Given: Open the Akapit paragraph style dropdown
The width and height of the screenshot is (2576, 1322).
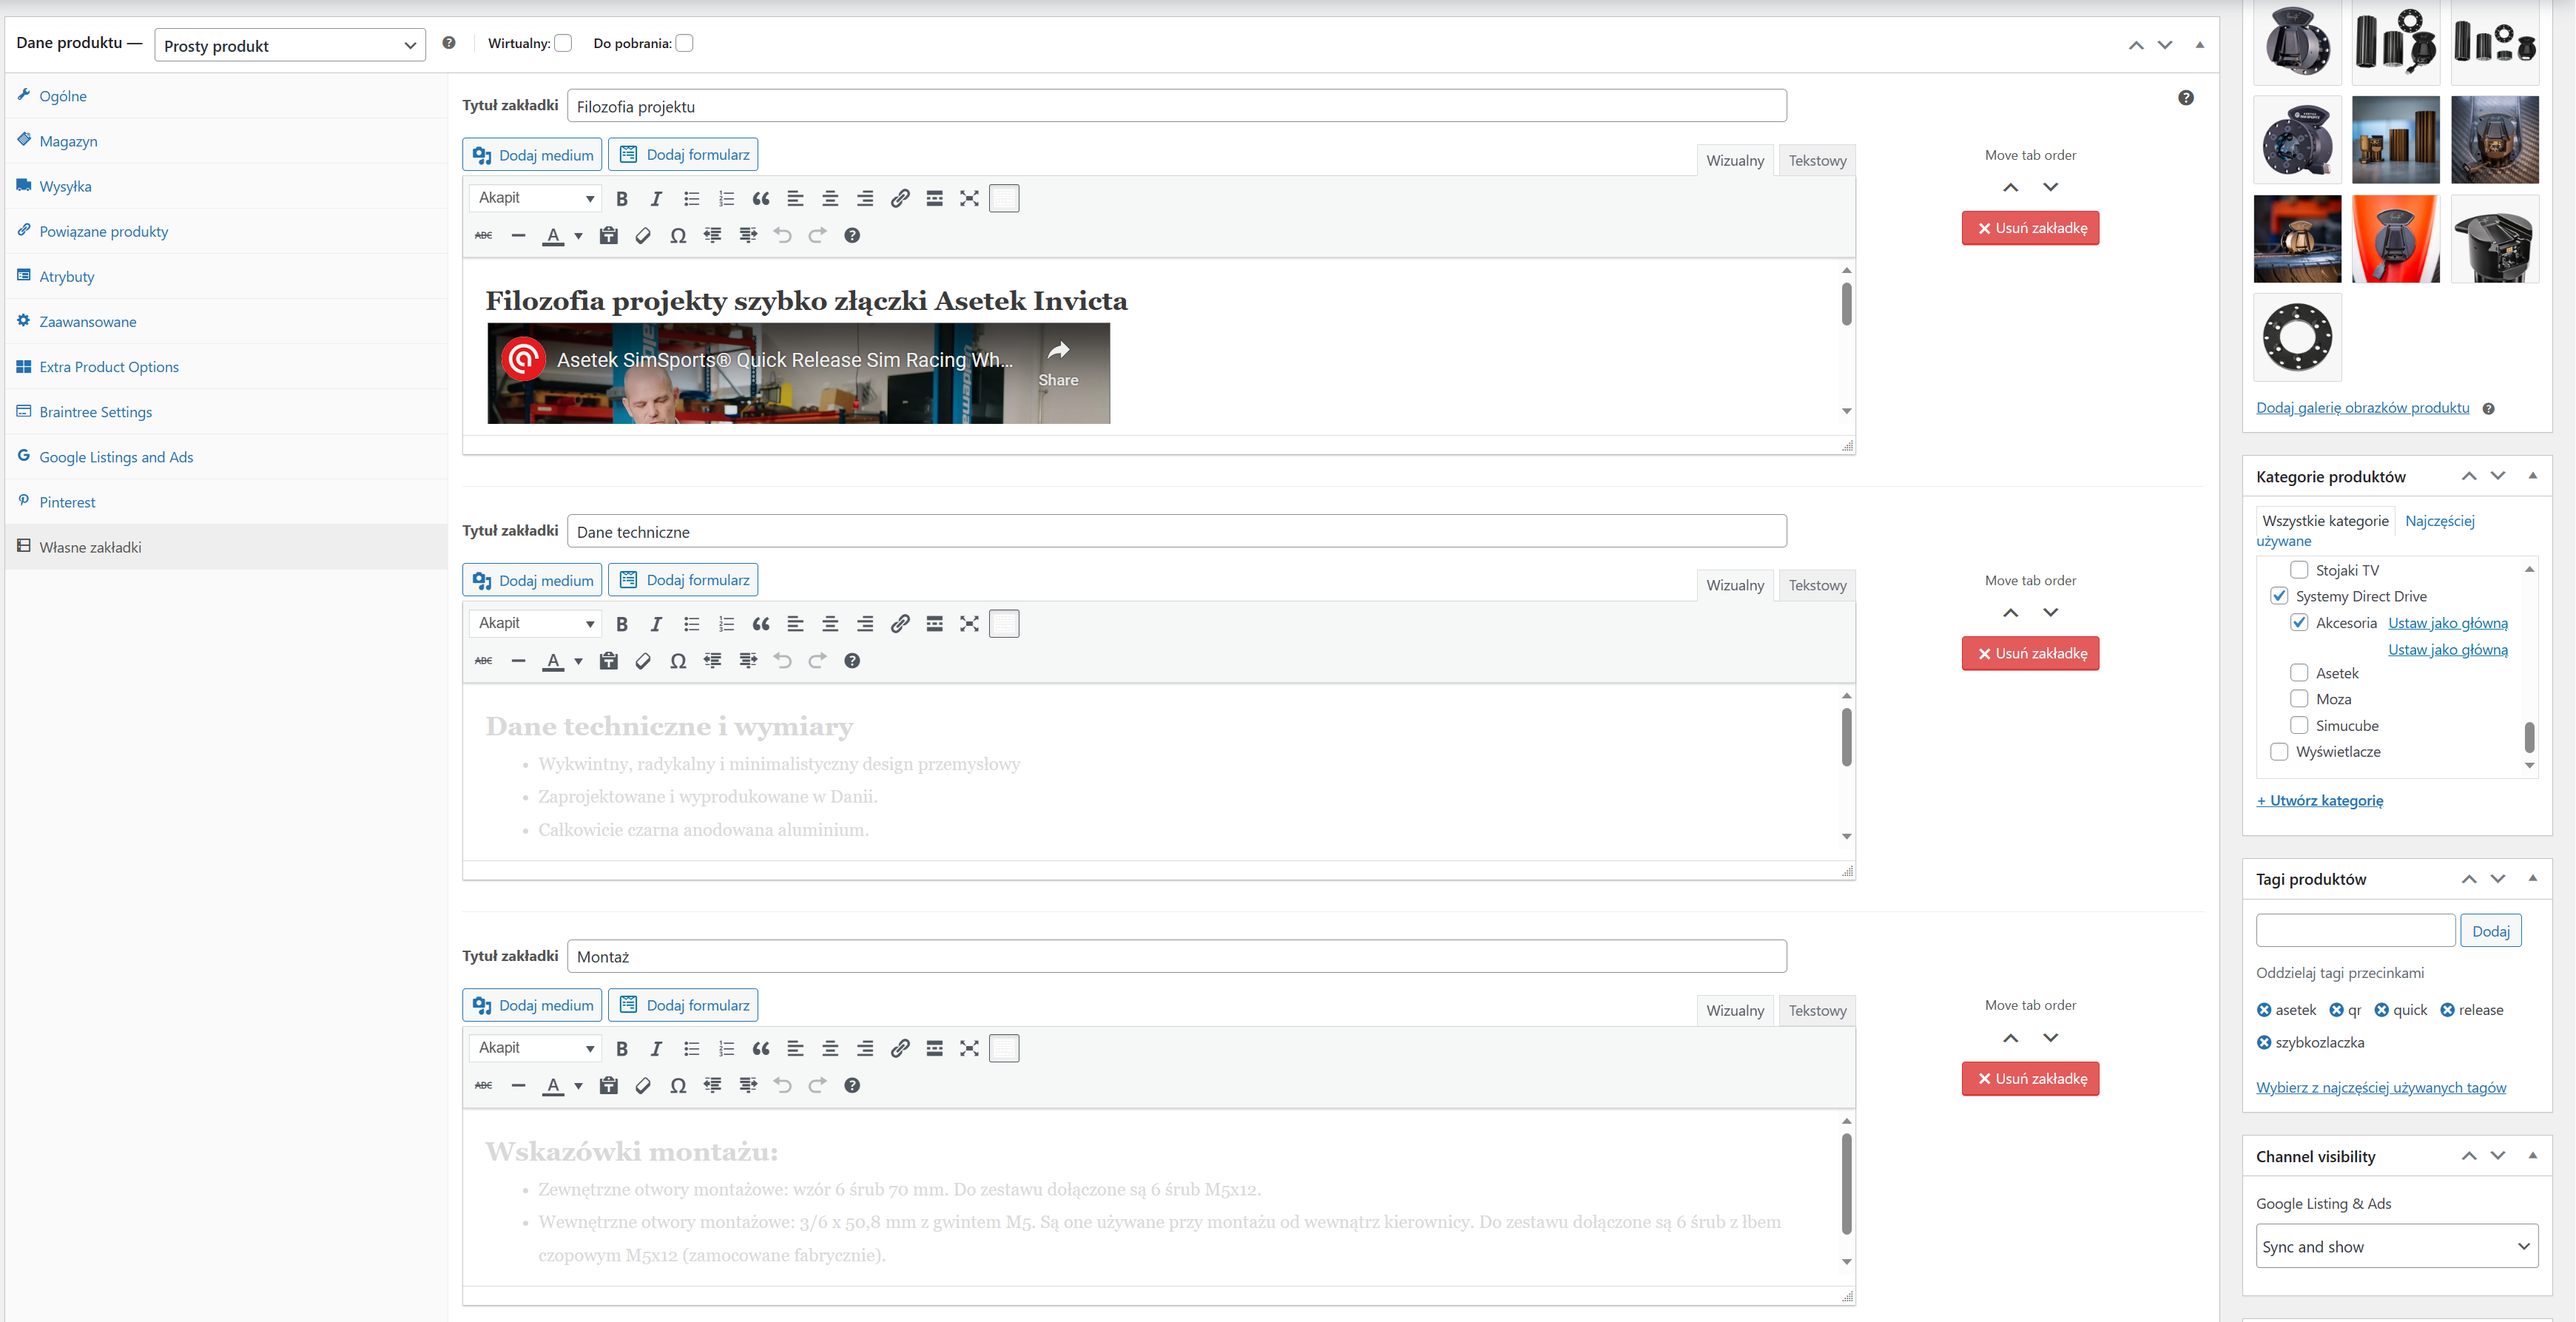Looking at the screenshot, I should pos(534,198).
